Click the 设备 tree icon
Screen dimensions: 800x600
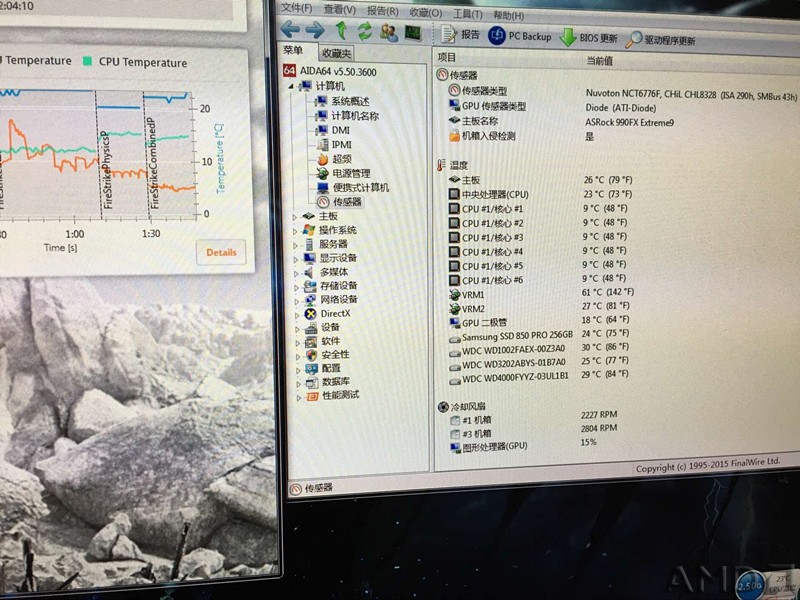pyautogui.click(x=311, y=328)
